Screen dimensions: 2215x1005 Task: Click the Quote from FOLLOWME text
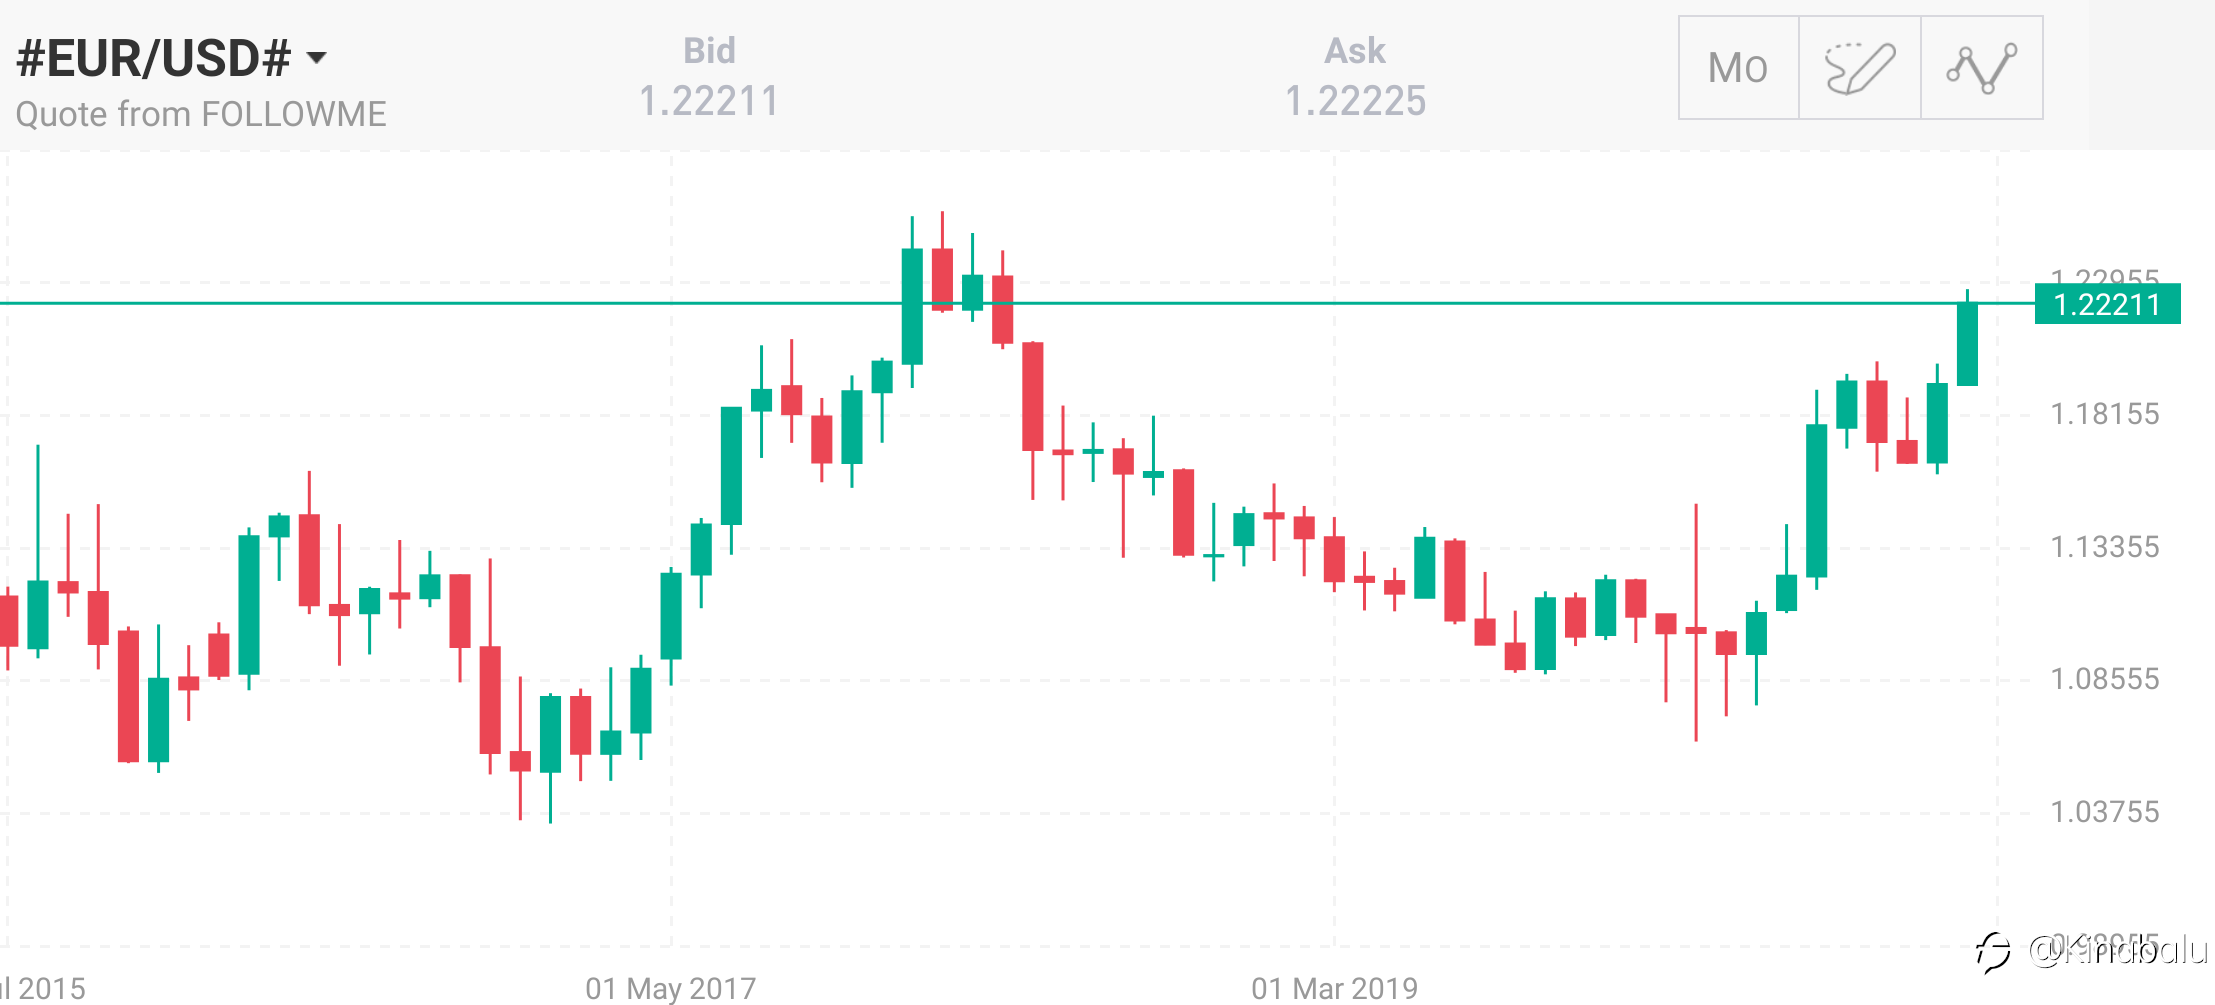201,114
